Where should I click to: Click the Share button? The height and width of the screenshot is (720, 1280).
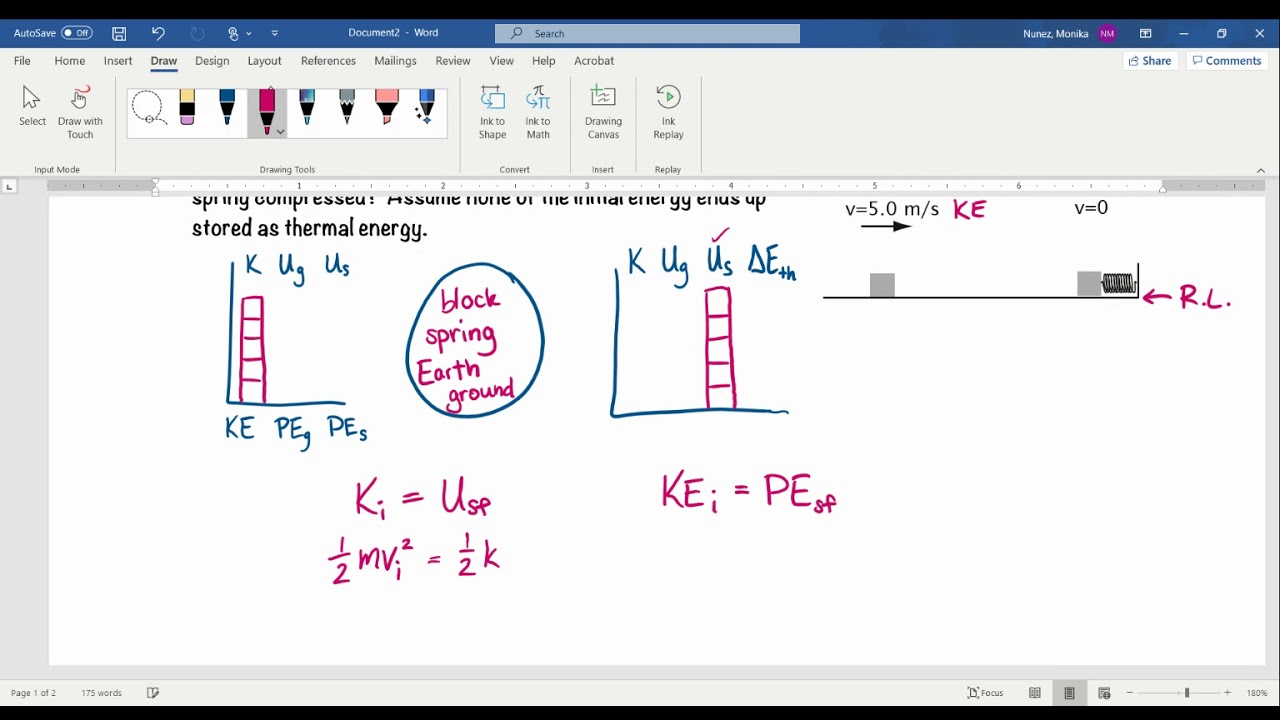coord(1150,61)
